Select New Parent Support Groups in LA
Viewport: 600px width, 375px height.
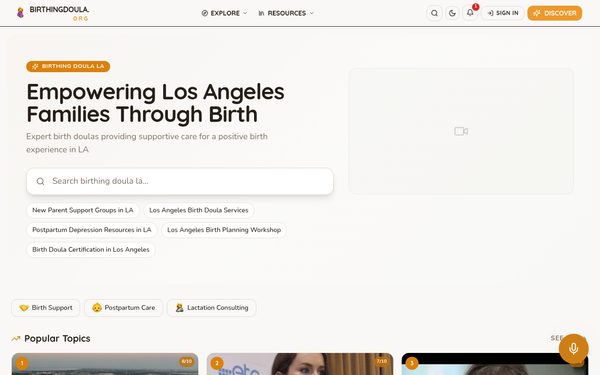point(83,210)
